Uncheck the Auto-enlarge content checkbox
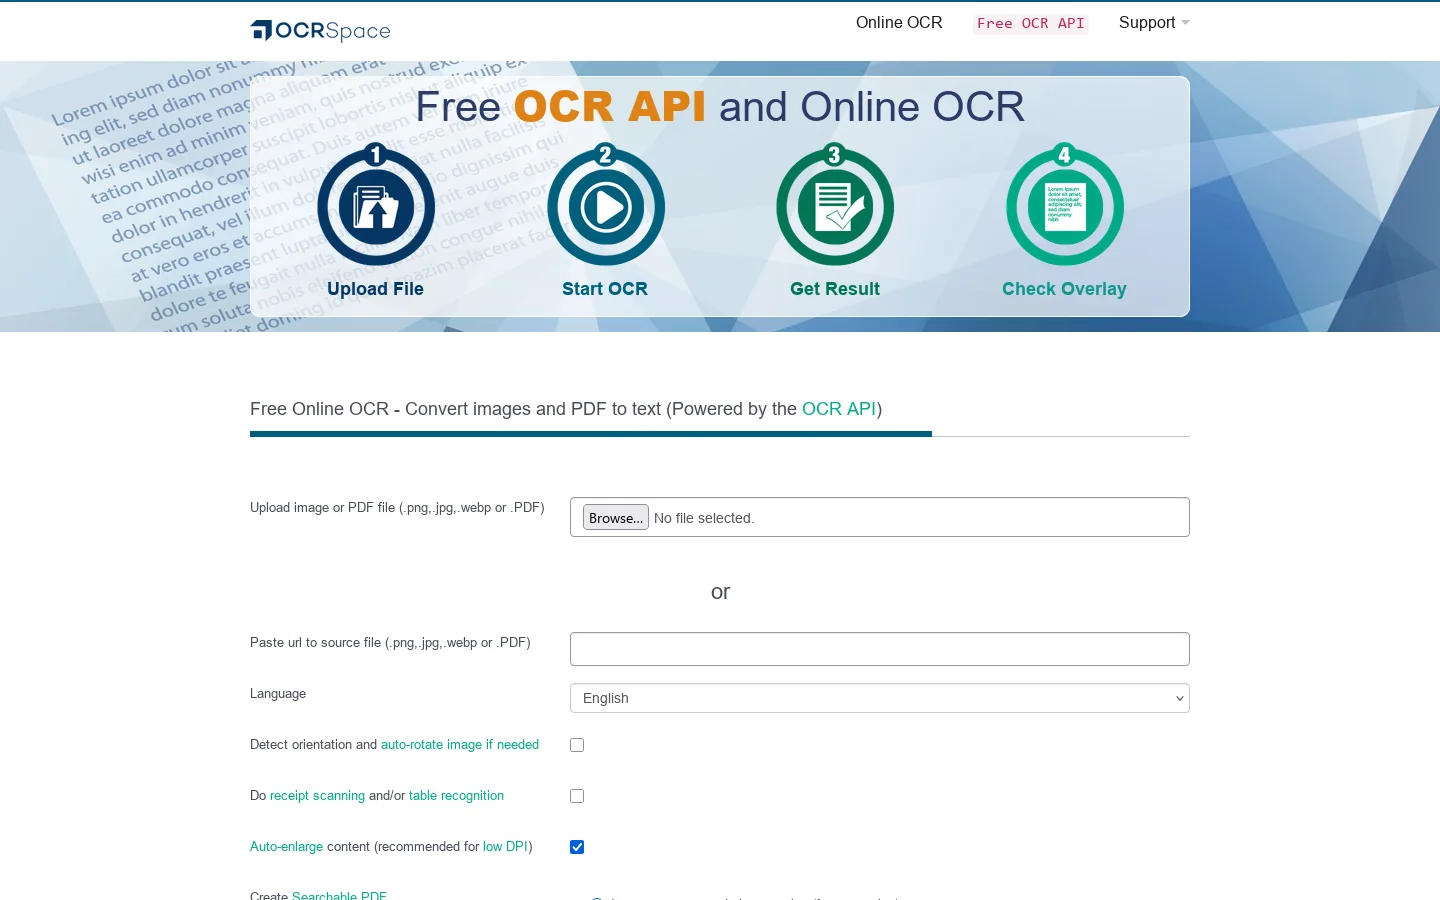This screenshot has width=1440, height=900. click(x=577, y=847)
